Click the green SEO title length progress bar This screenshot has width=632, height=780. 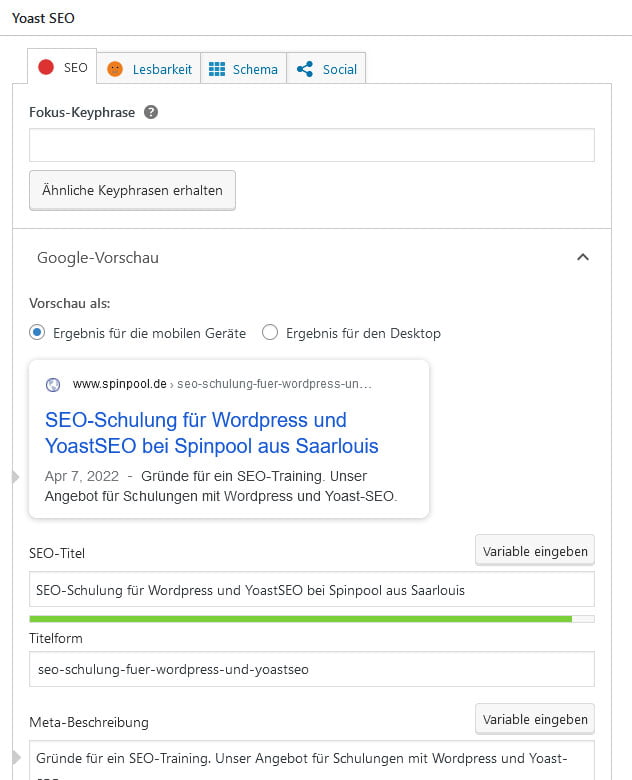(x=312, y=619)
